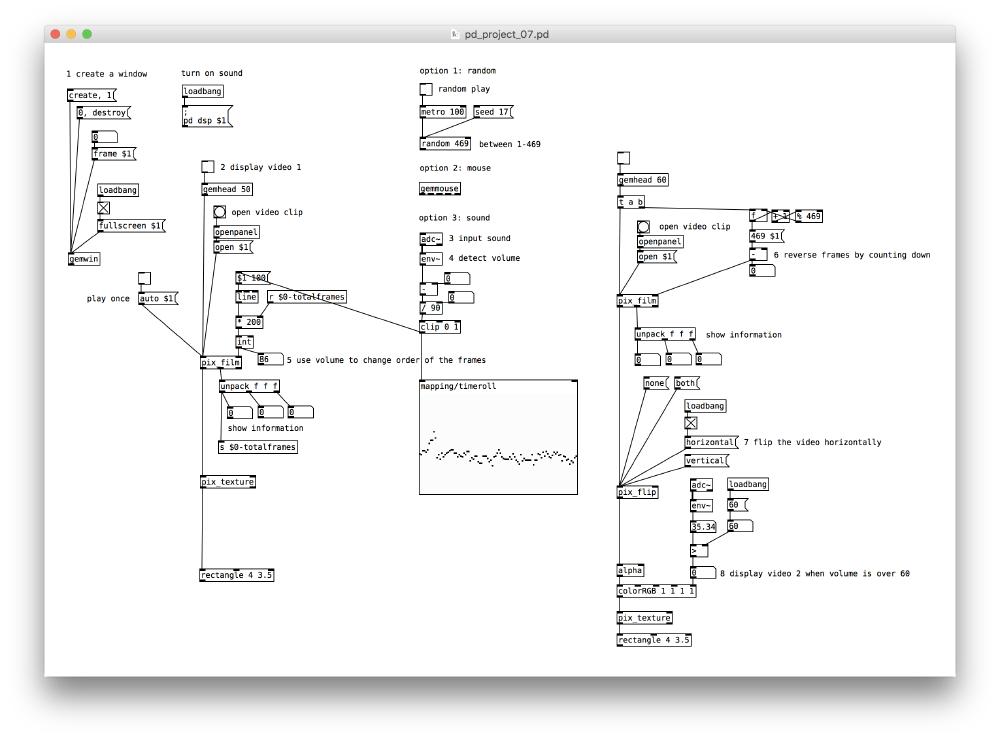Image resolution: width=1000 pixels, height=740 pixels.
Task: Click the 'vertical' message box
Action: [706, 461]
